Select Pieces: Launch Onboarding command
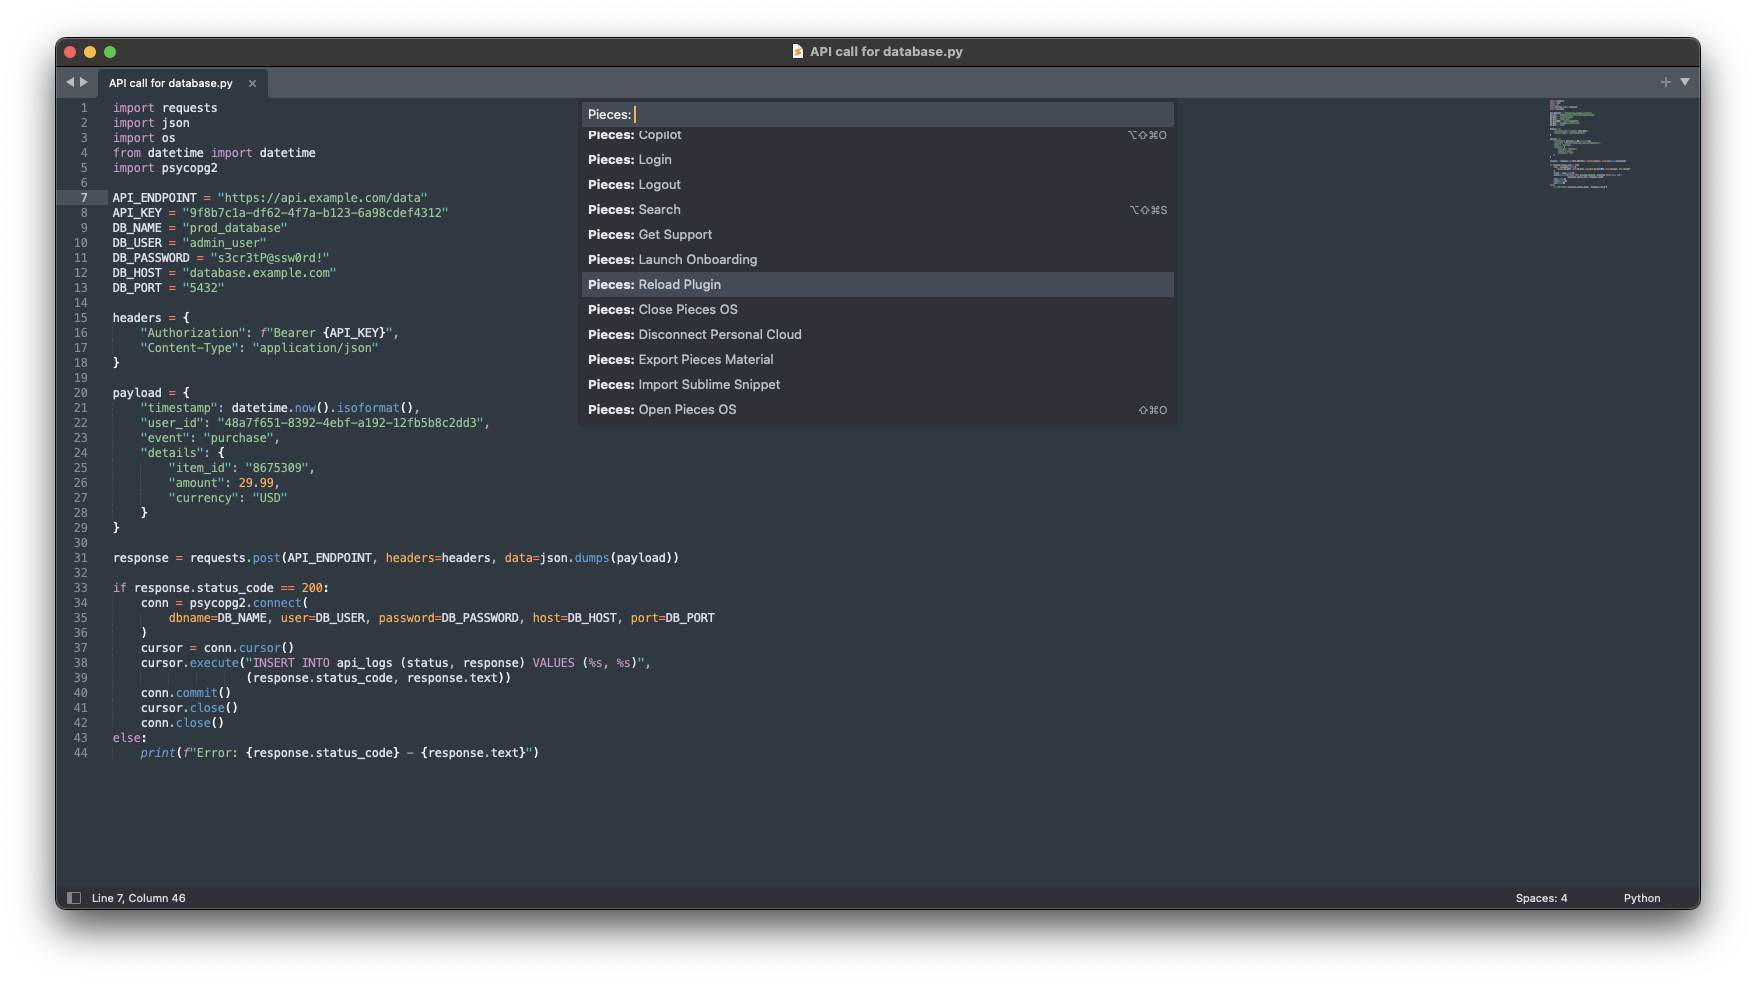This screenshot has height=983, width=1756. click(878, 260)
